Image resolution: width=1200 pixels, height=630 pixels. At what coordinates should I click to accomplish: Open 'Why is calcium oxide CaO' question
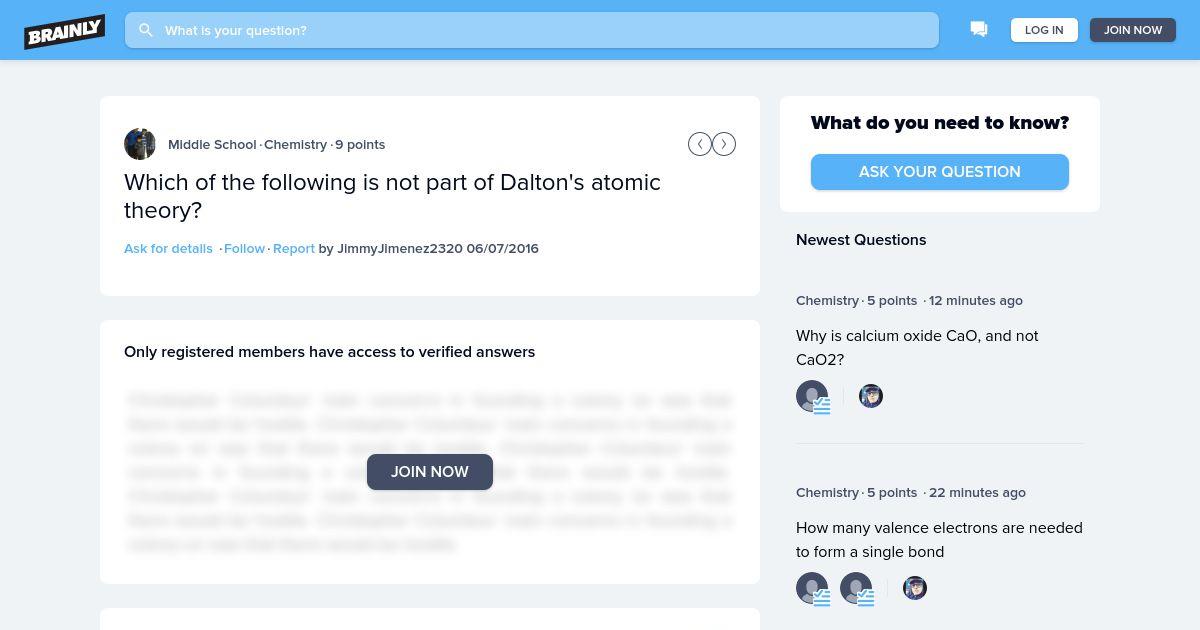click(x=917, y=348)
